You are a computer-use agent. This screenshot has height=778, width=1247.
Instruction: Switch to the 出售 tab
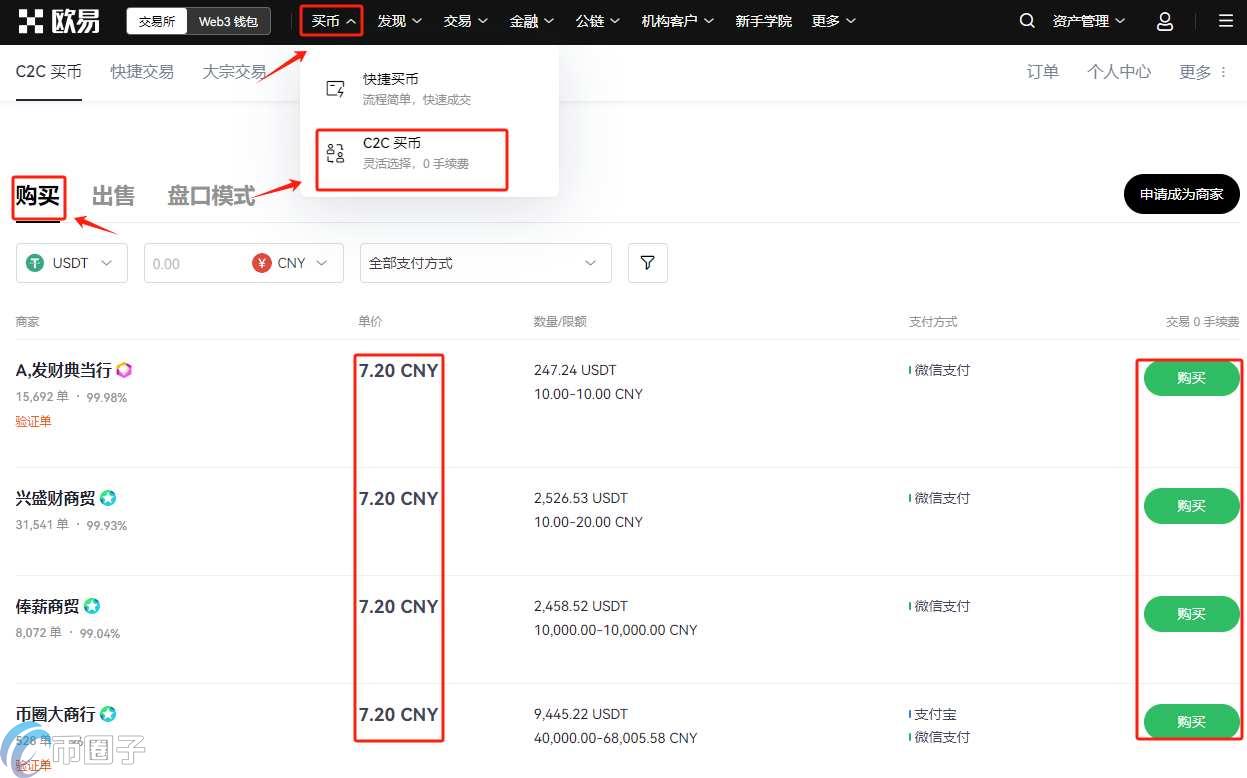[x=112, y=195]
